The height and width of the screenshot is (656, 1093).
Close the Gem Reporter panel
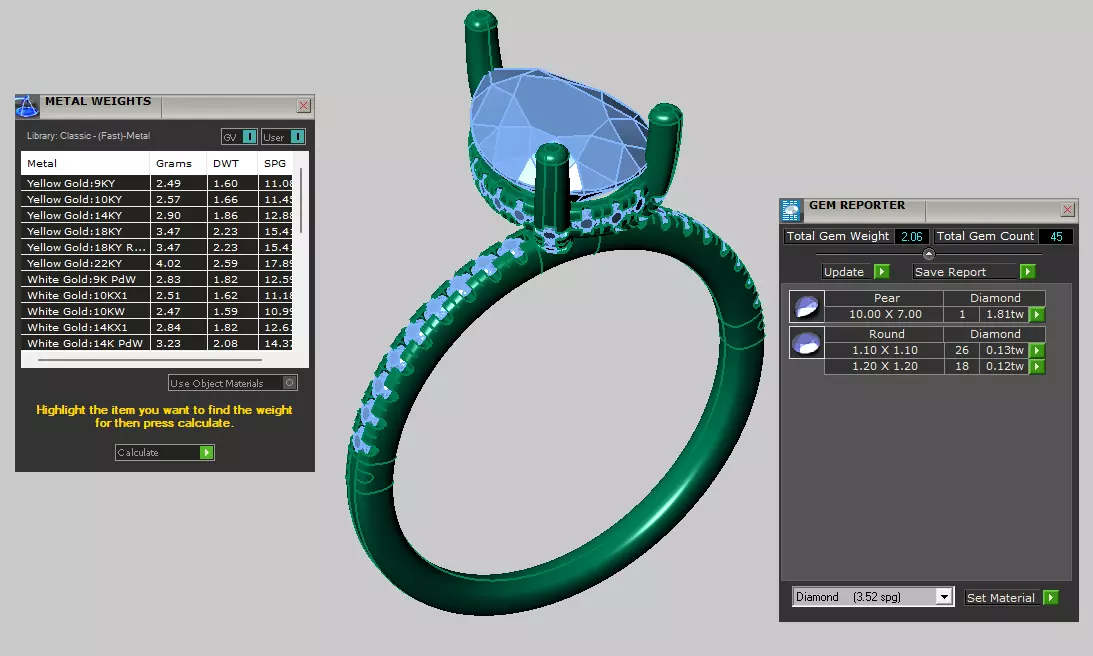tap(1067, 209)
